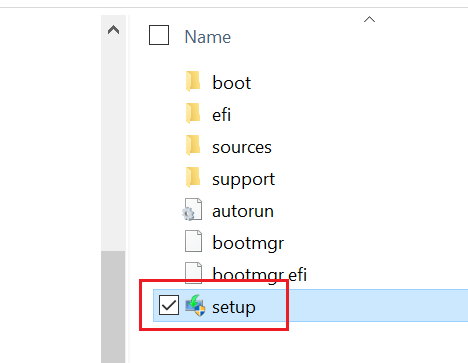Screen dimensions: 468x363
Task: Click the bootmgr.efi file icon
Action: (x=193, y=273)
